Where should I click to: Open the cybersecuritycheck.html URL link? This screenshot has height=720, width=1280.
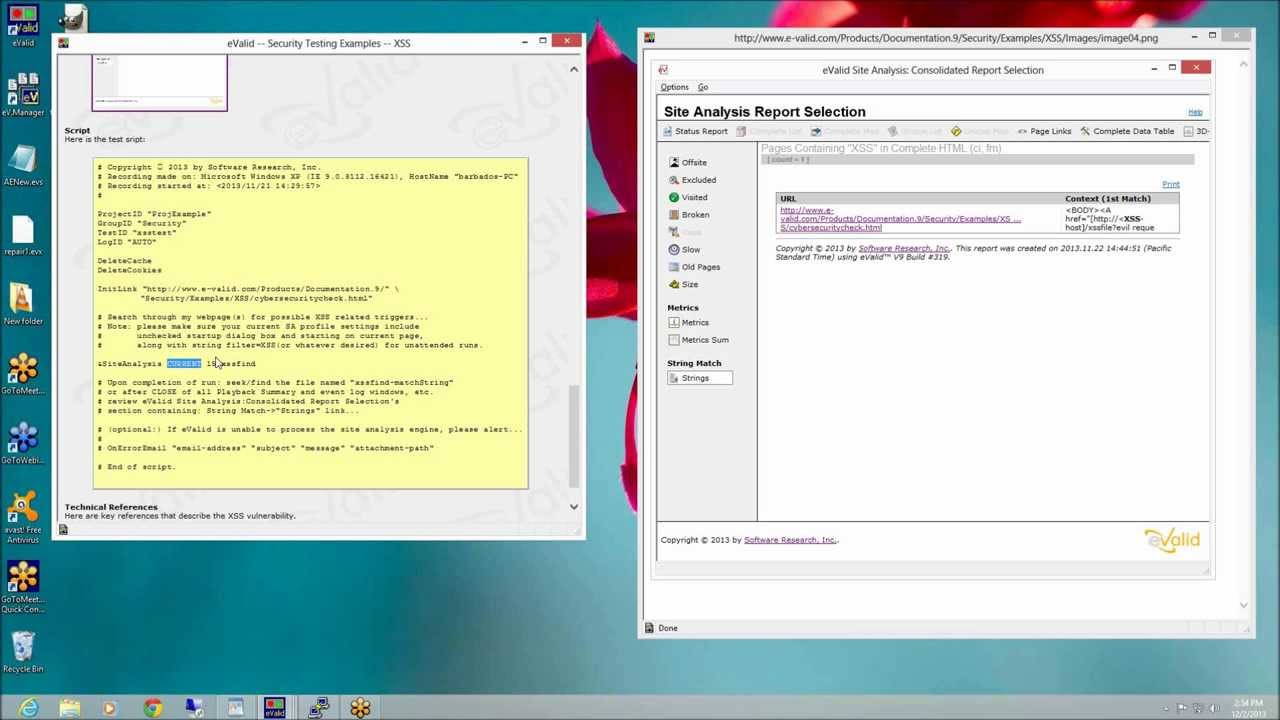[898, 219]
